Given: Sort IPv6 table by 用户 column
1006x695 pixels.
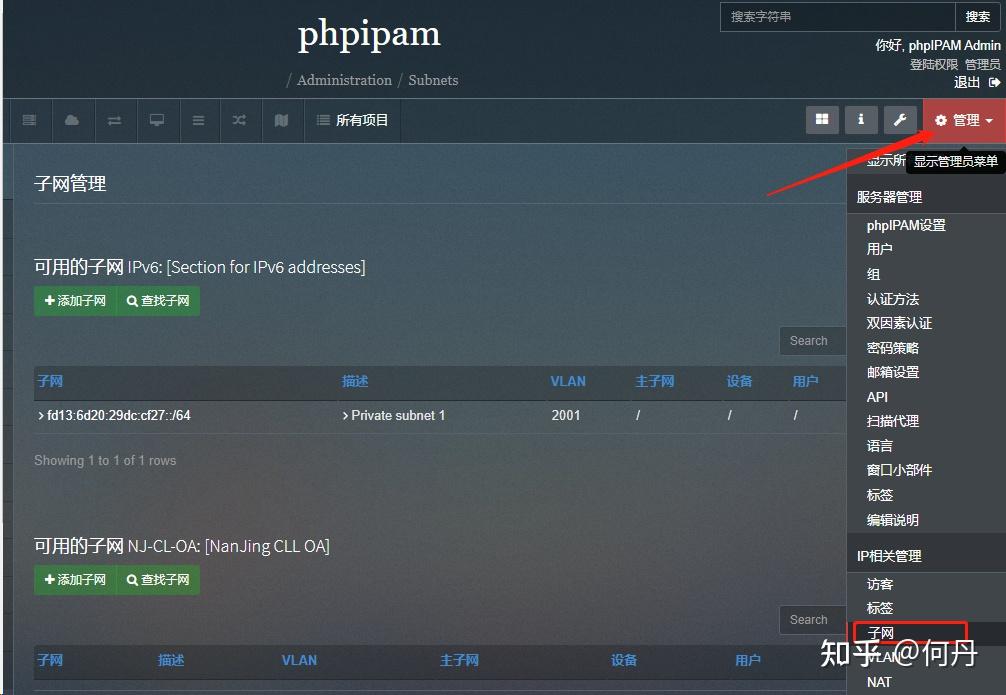Looking at the screenshot, I should 805,381.
